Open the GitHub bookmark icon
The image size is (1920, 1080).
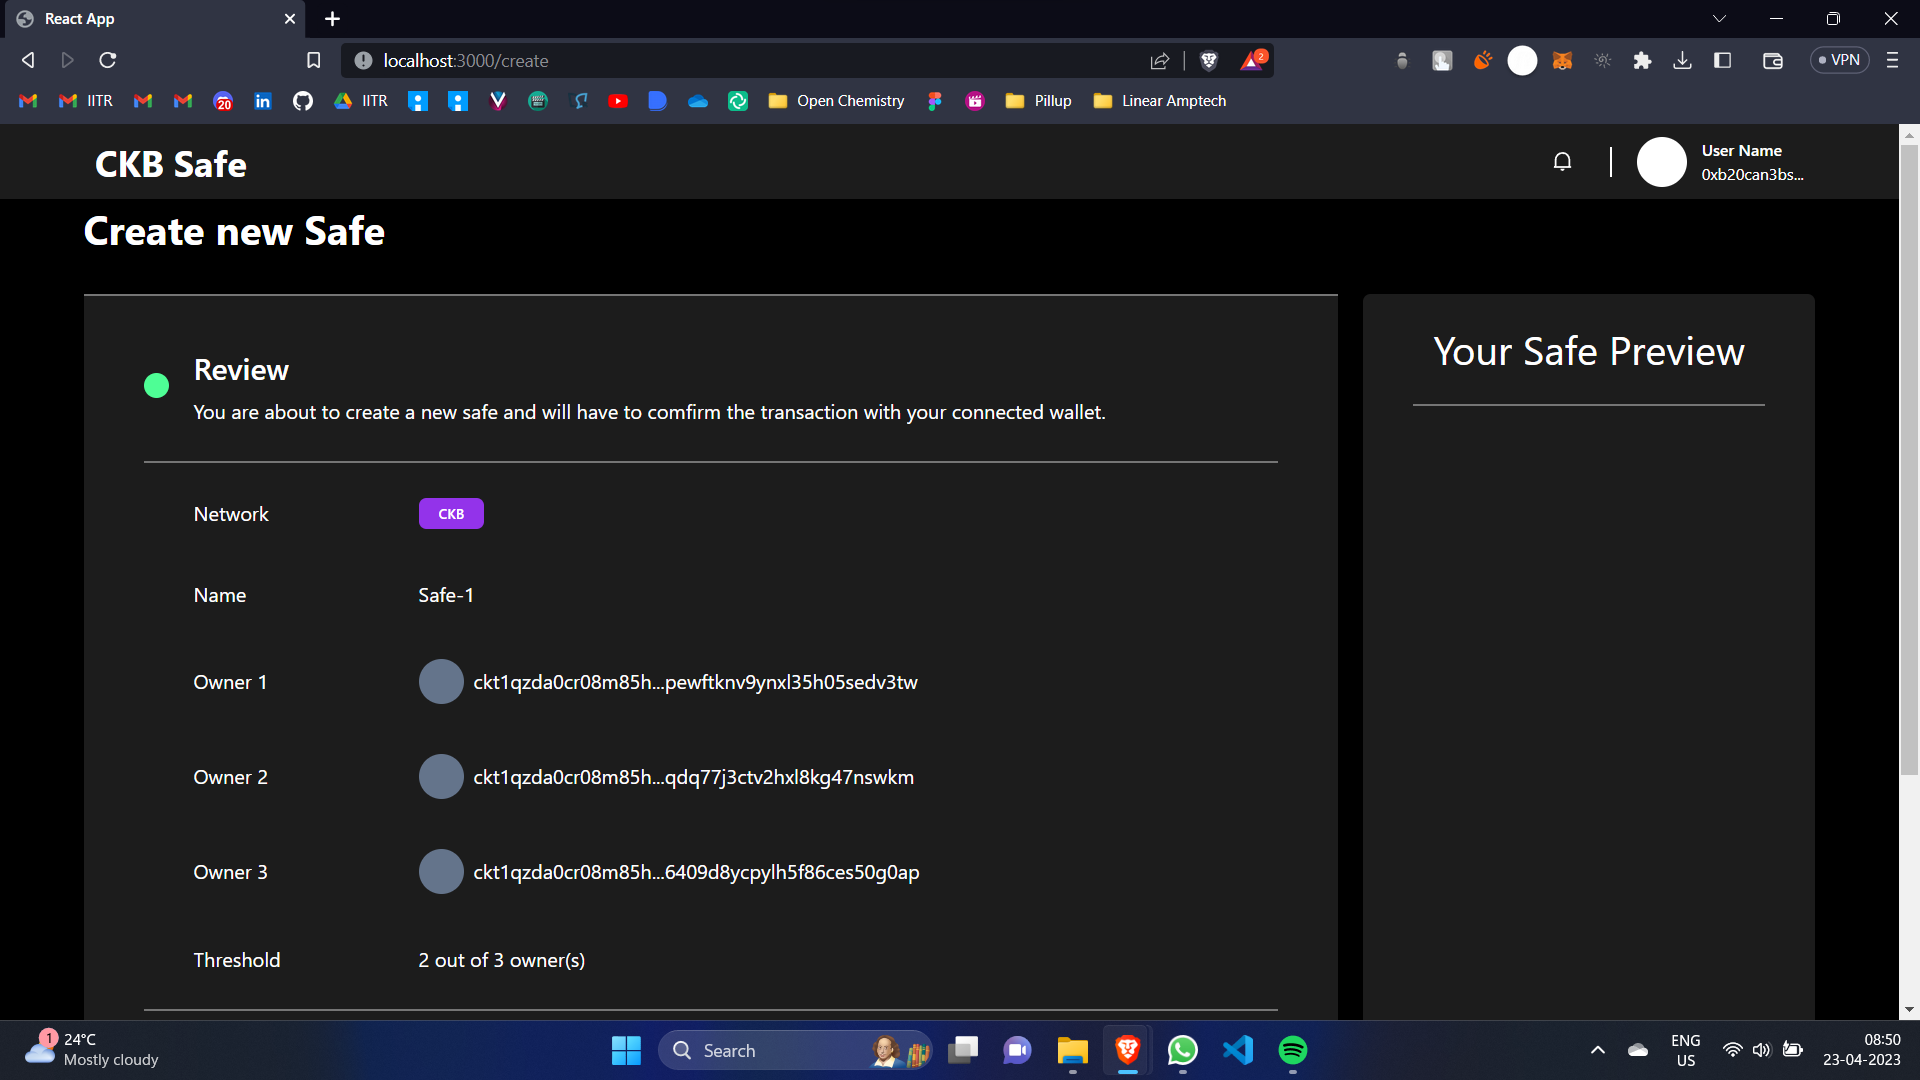tap(302, 101)
